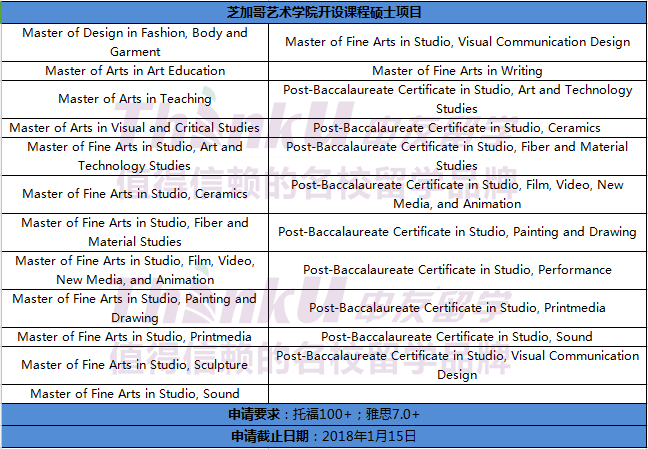Select Post-Baccalaureate Certificate, Visual Communication Design cell
This screenshot has width=648, height=449.
click(457, 365)
